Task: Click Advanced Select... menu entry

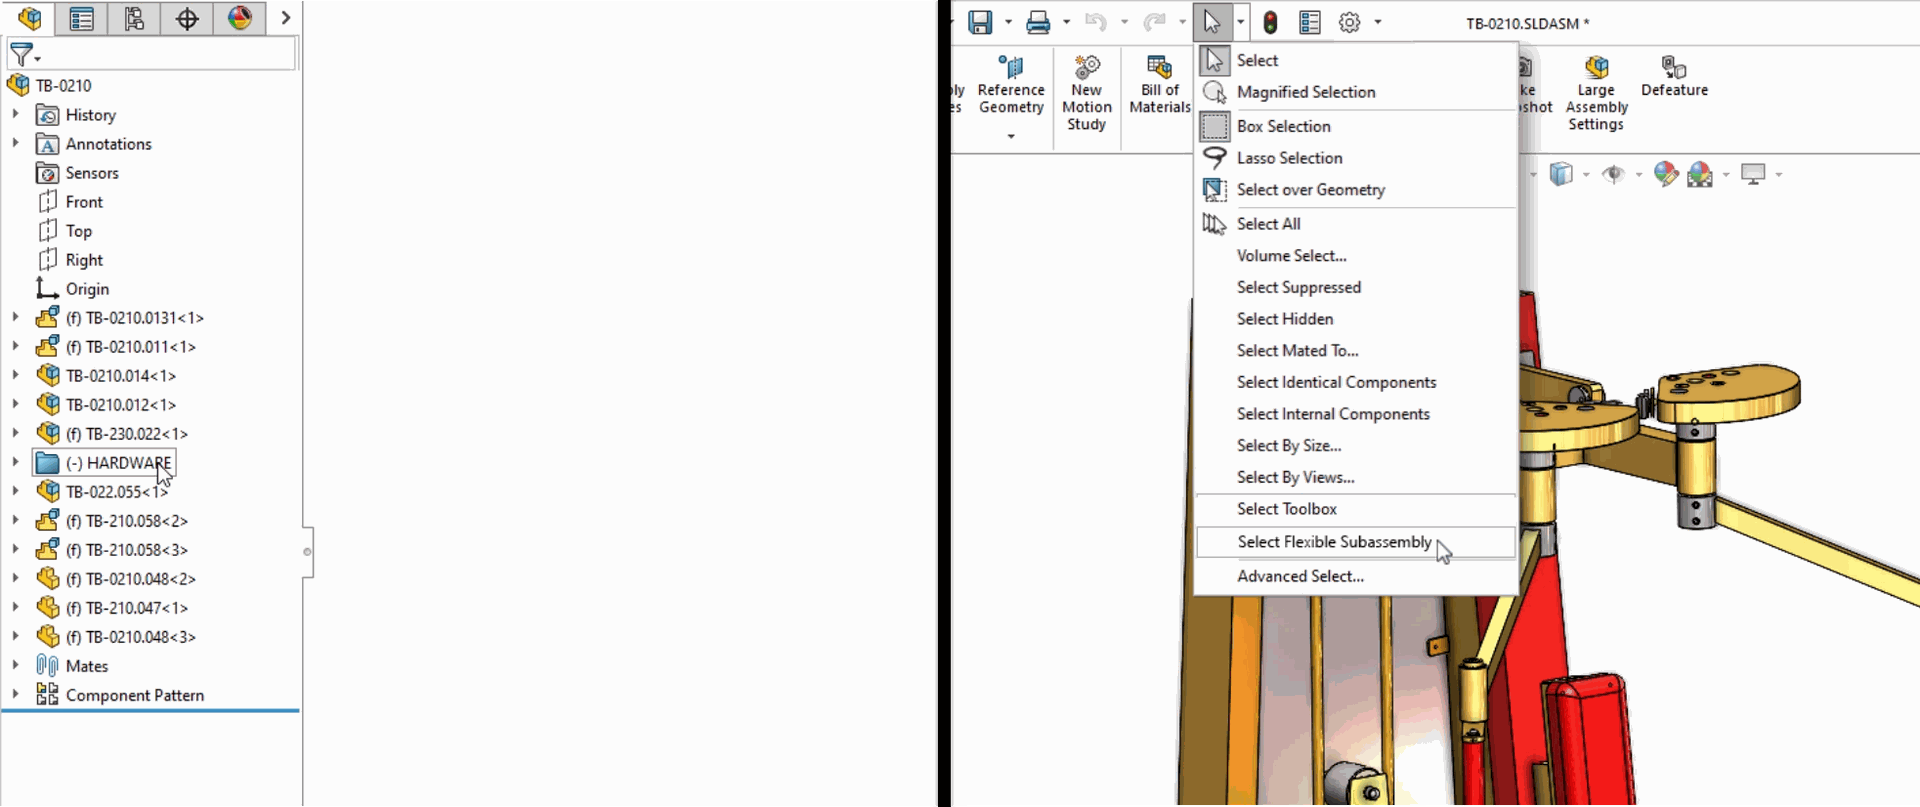Action: (1300, 576)
